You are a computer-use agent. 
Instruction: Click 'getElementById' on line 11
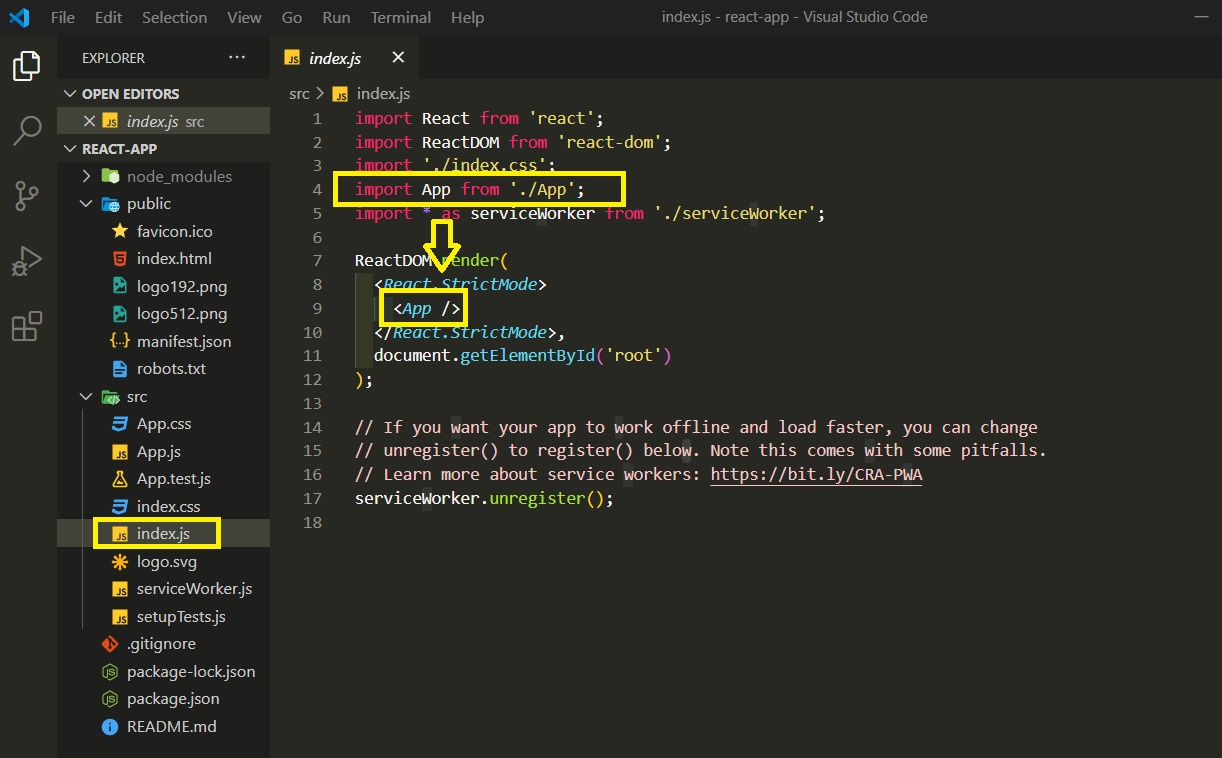[x=527, y=356]
